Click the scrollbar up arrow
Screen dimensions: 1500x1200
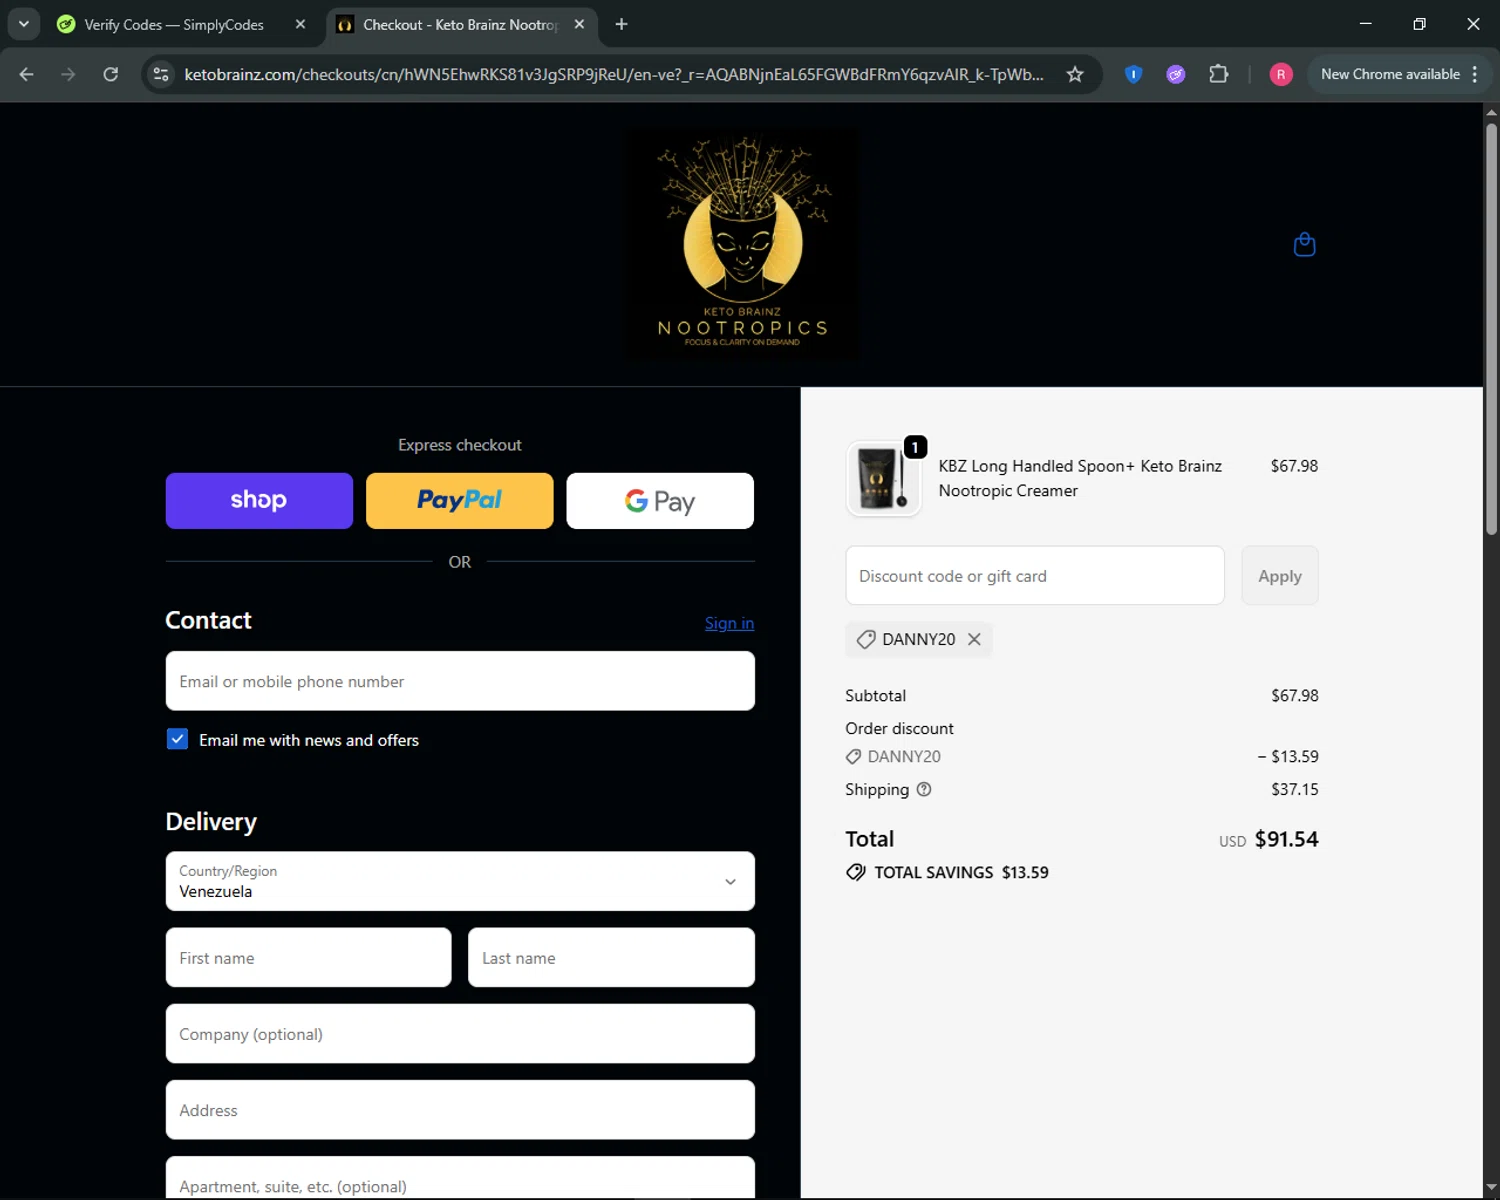click(1491, 112)
